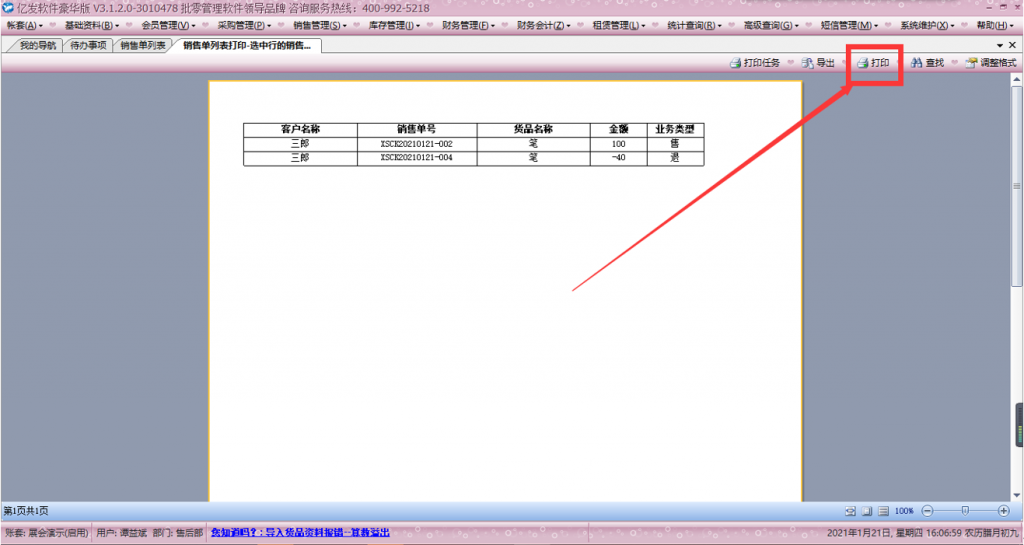1024x545 pixels.
Task: Click 笔 in the -40 amount row
Action: [534, 158]
